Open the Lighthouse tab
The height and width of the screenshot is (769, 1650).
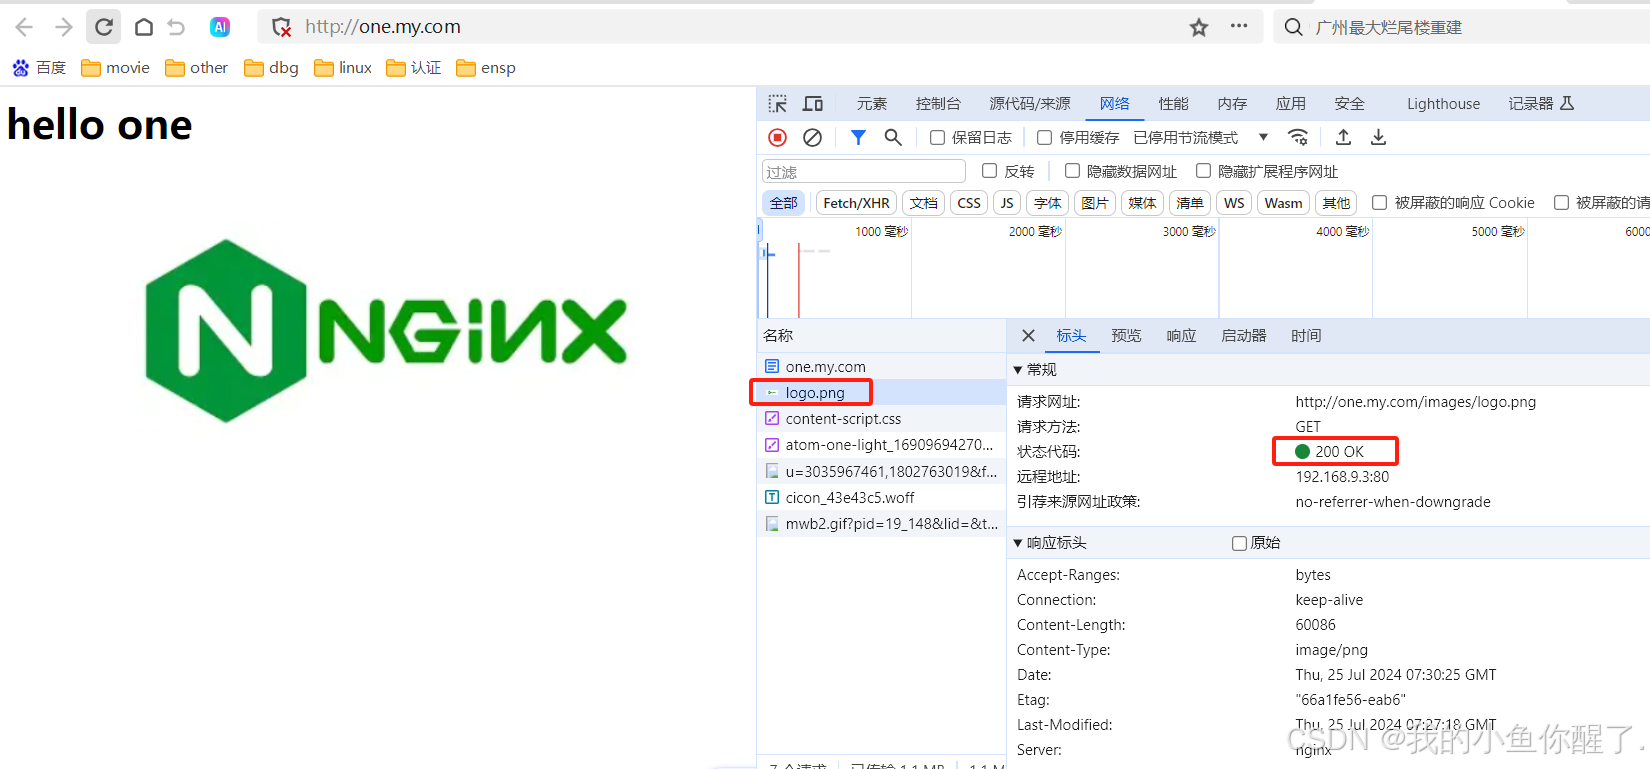[1443, 104]
